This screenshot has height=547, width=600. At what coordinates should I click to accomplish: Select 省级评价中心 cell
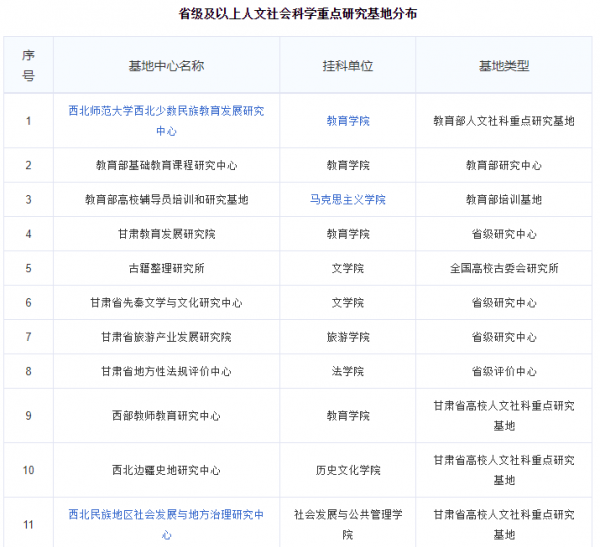point(504,371)
